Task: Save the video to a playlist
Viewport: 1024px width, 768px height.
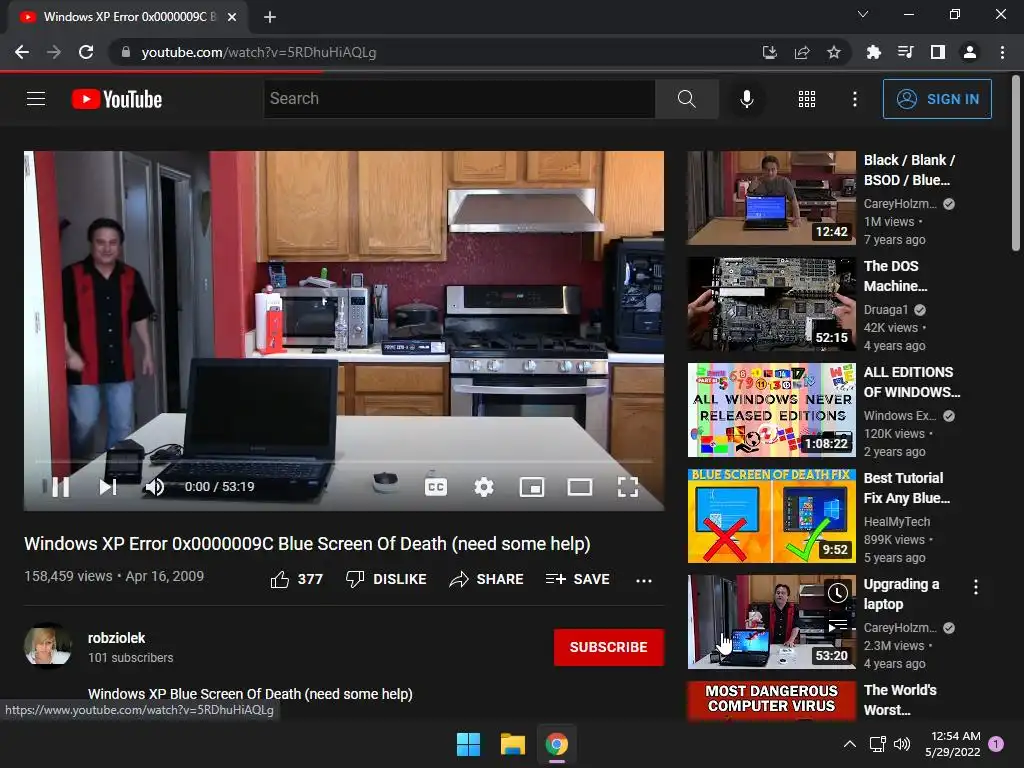Action: (577, 579)
